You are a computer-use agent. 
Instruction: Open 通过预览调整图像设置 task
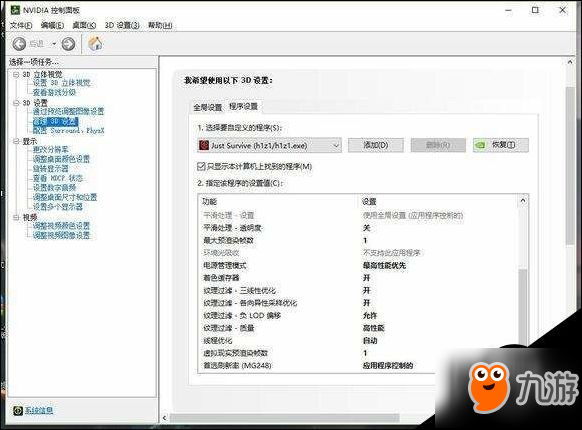point(68,111)
